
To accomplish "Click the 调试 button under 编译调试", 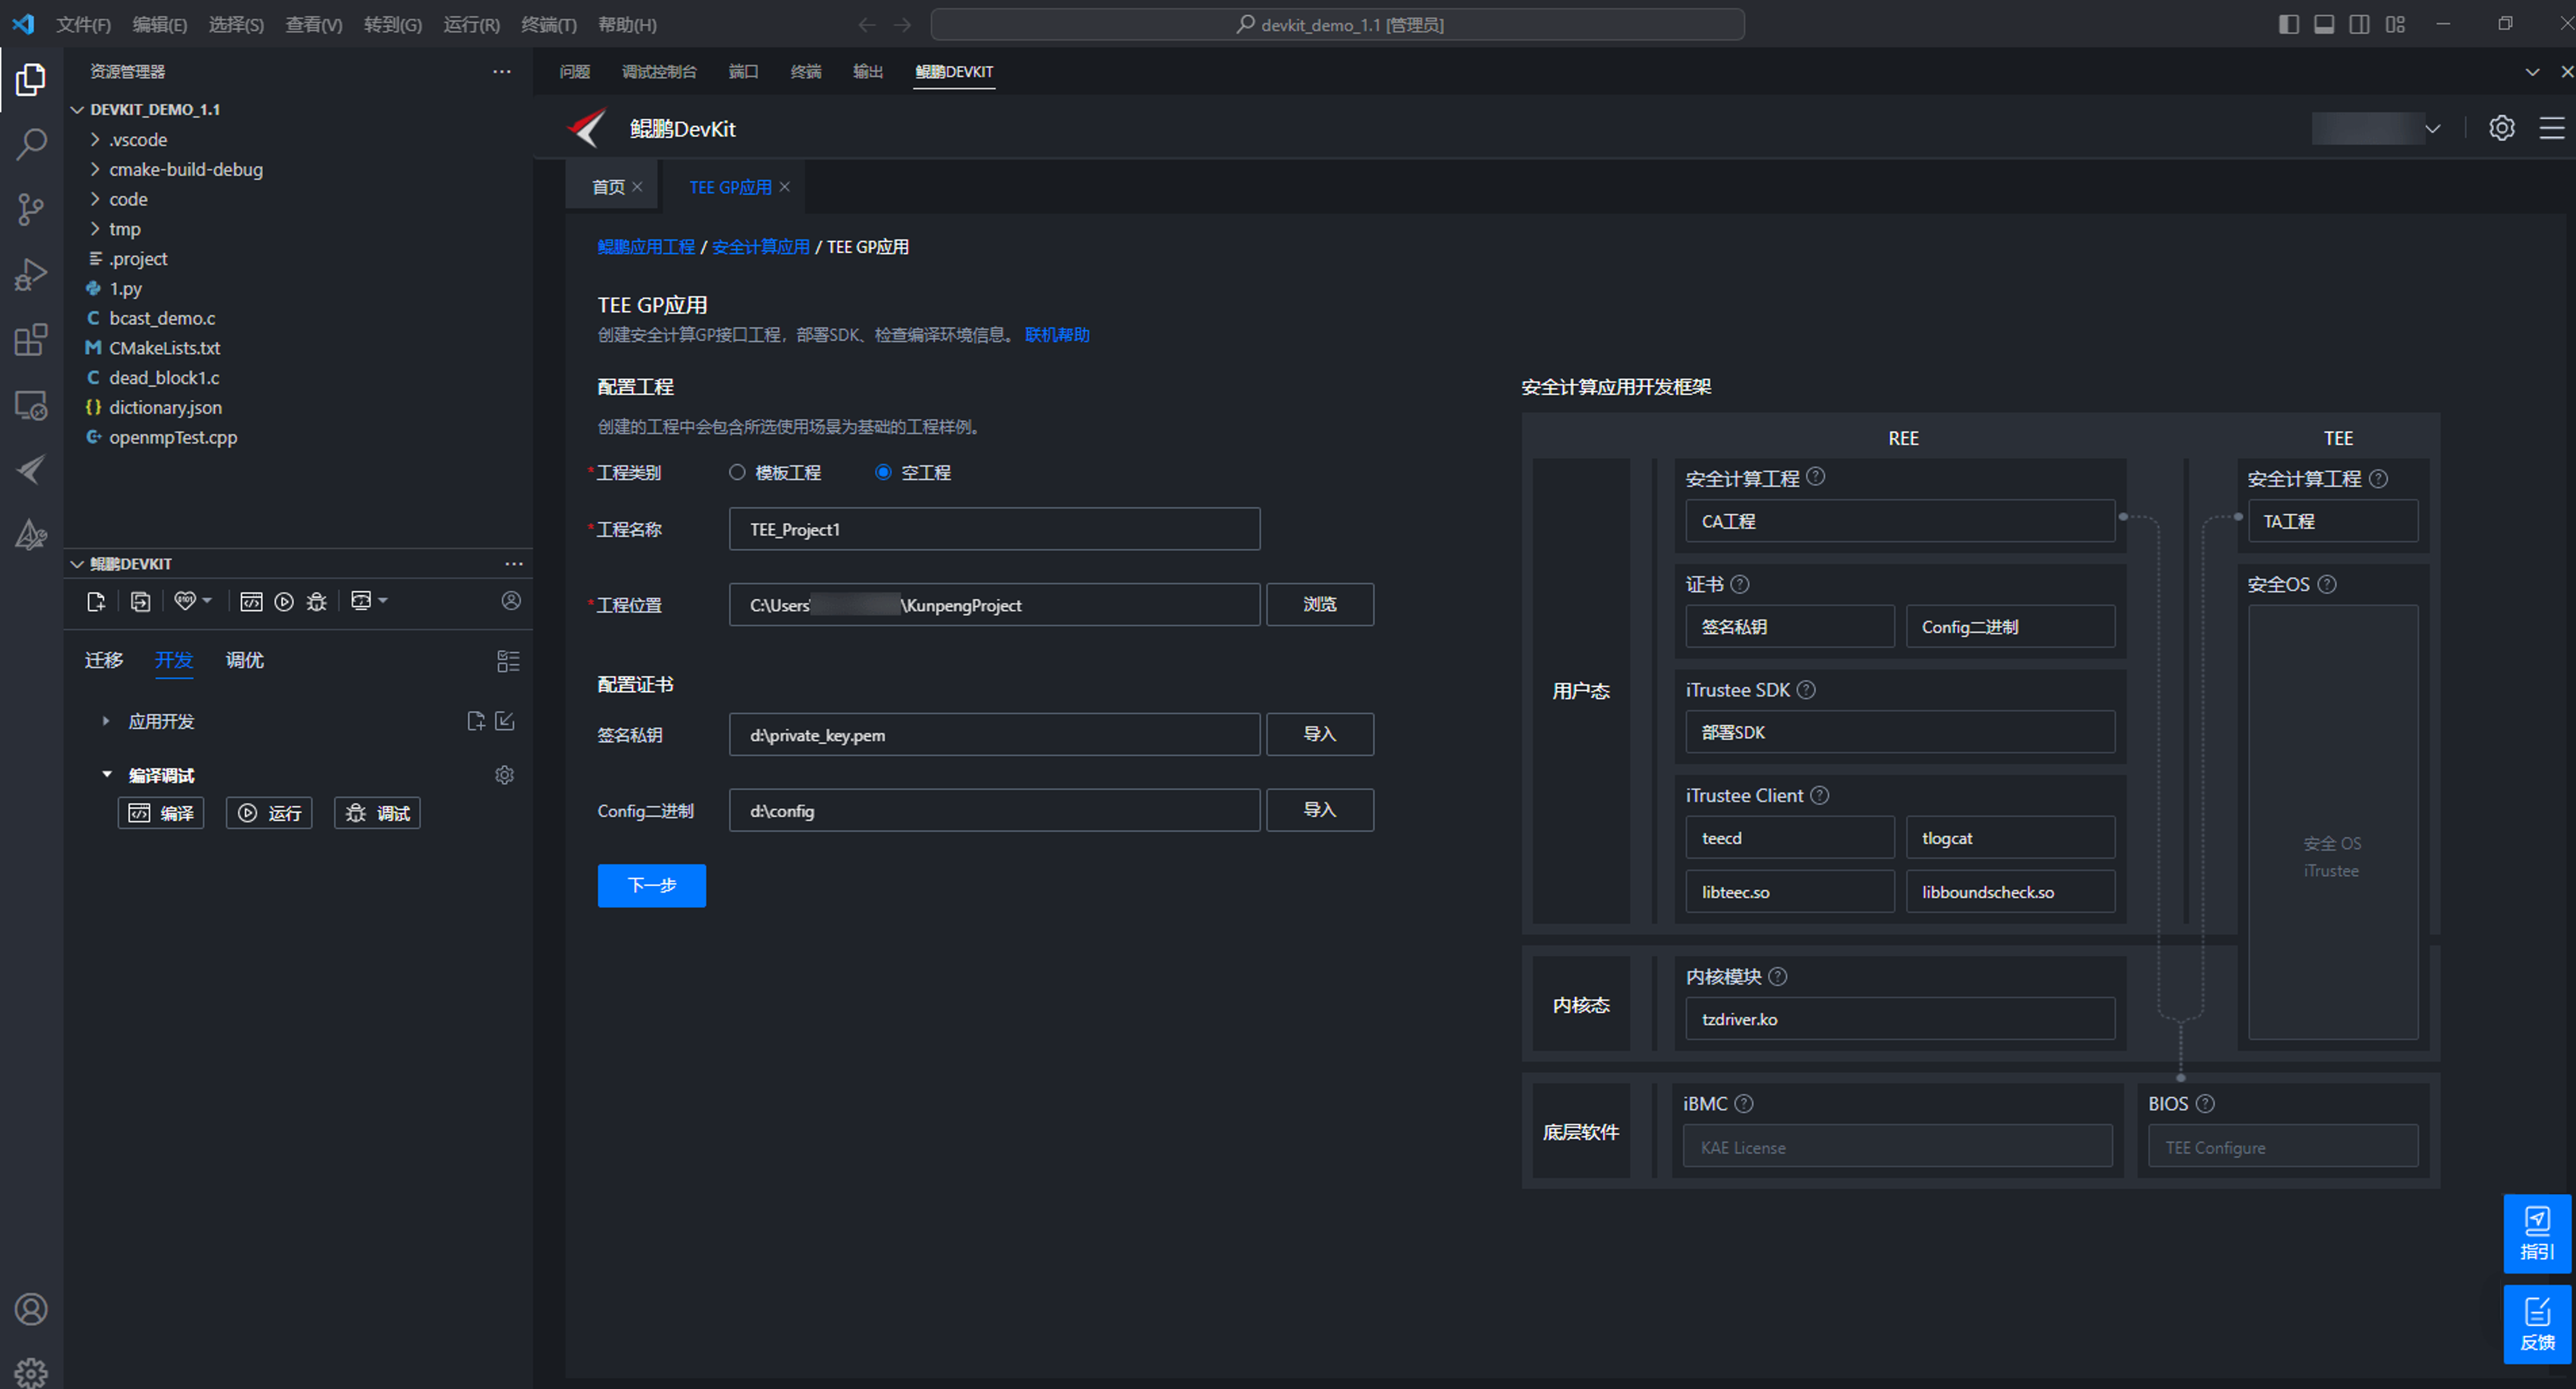I will pos(377,813).
